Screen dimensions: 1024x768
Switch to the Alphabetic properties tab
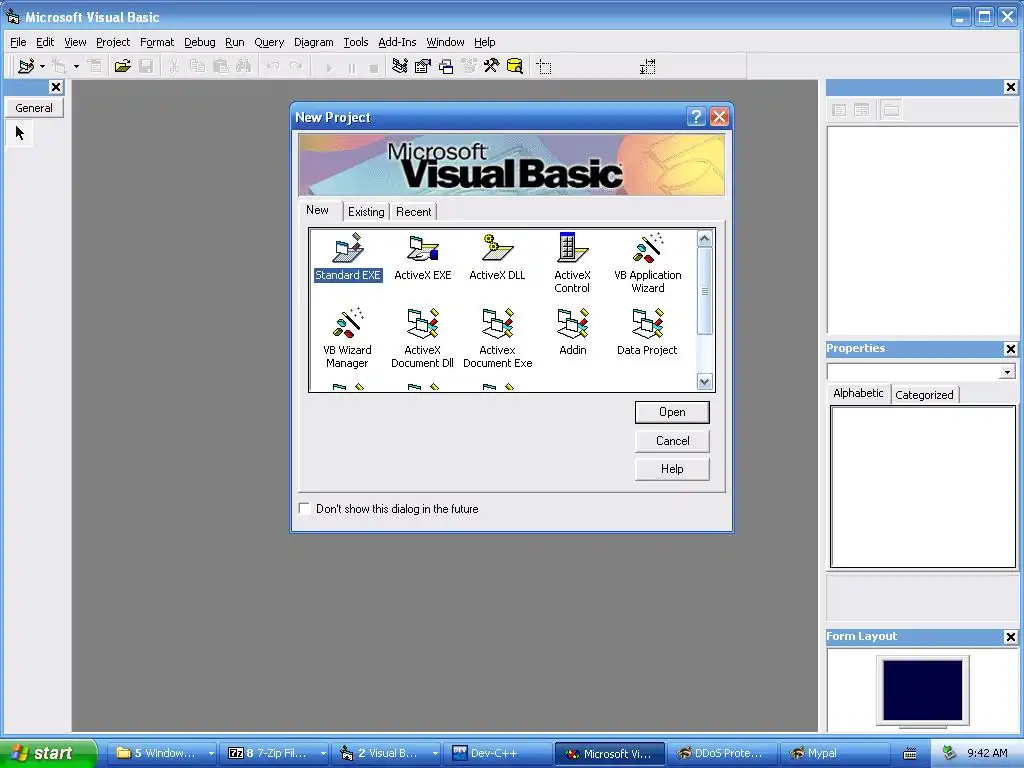[858, 393]
